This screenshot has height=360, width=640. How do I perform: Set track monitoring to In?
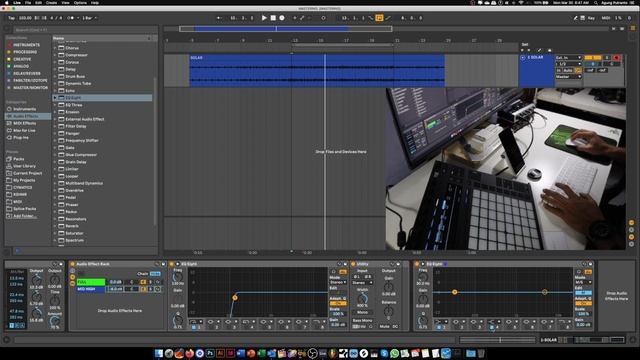click(559, 70)
